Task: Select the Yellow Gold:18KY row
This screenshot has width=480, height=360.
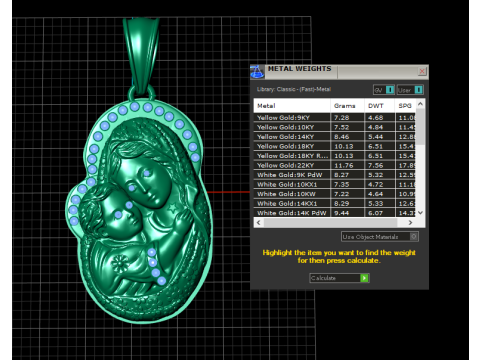Action: pos(335,146)
